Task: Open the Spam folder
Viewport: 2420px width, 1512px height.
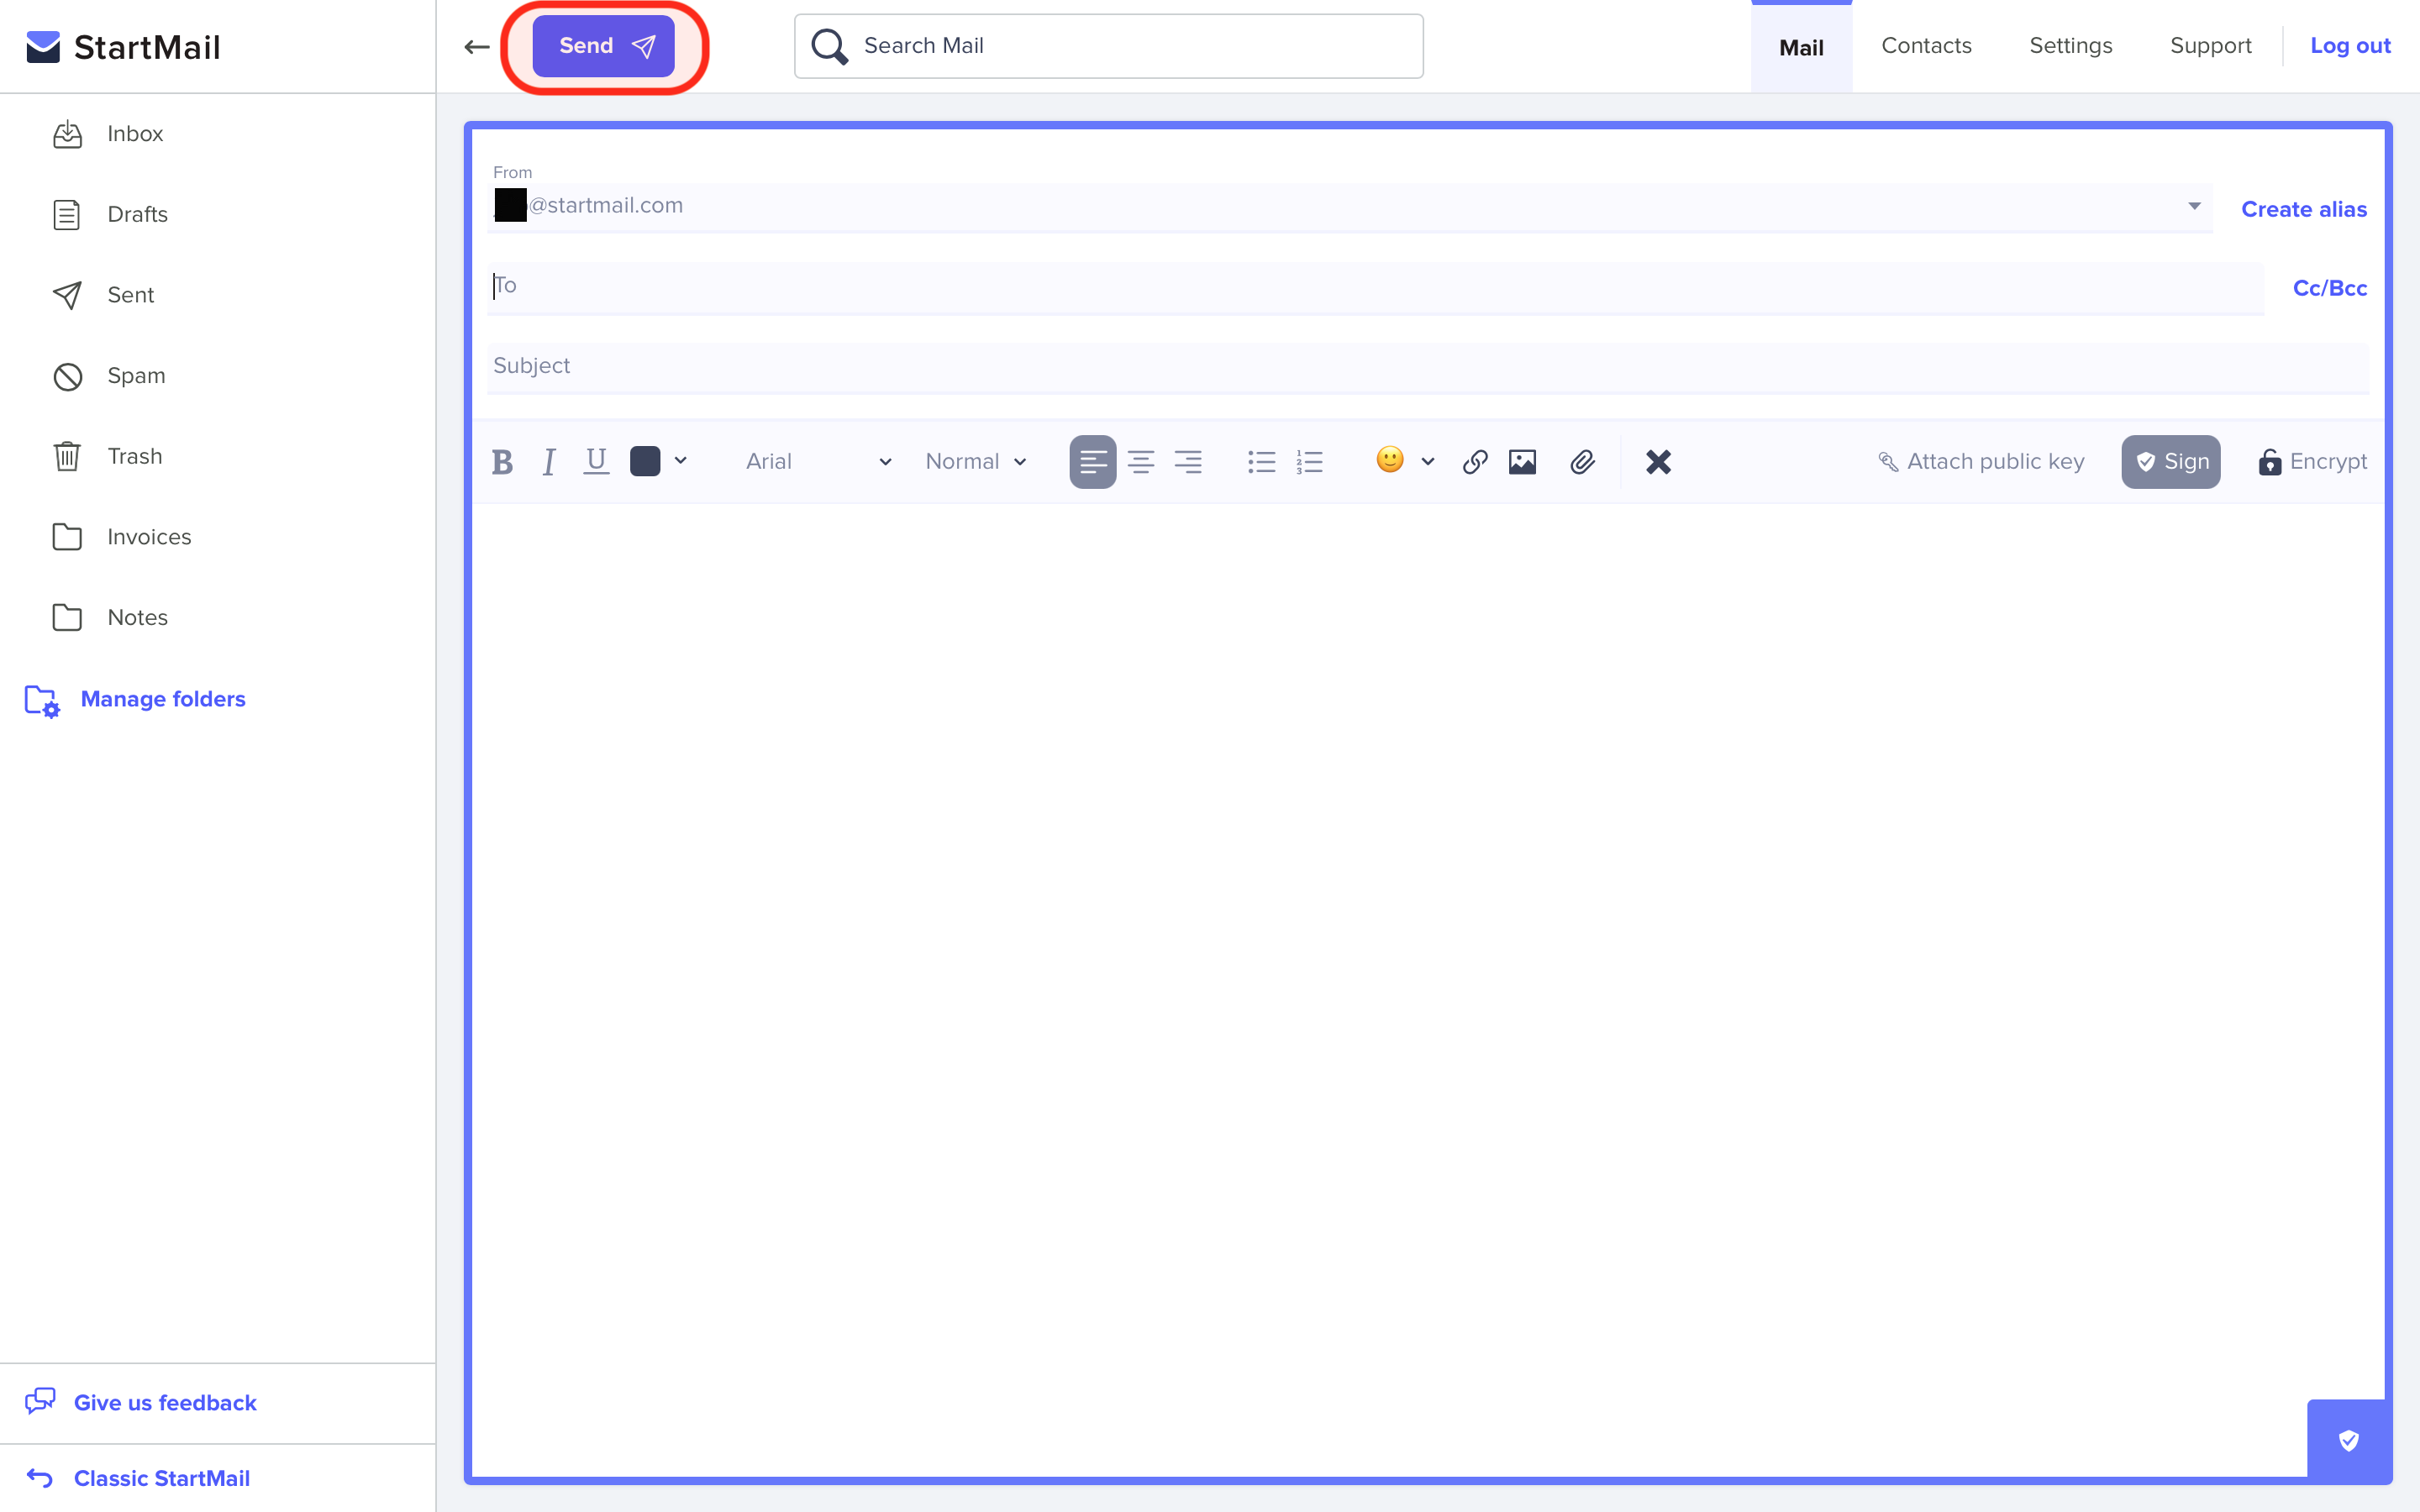Action: pos(136,375)
